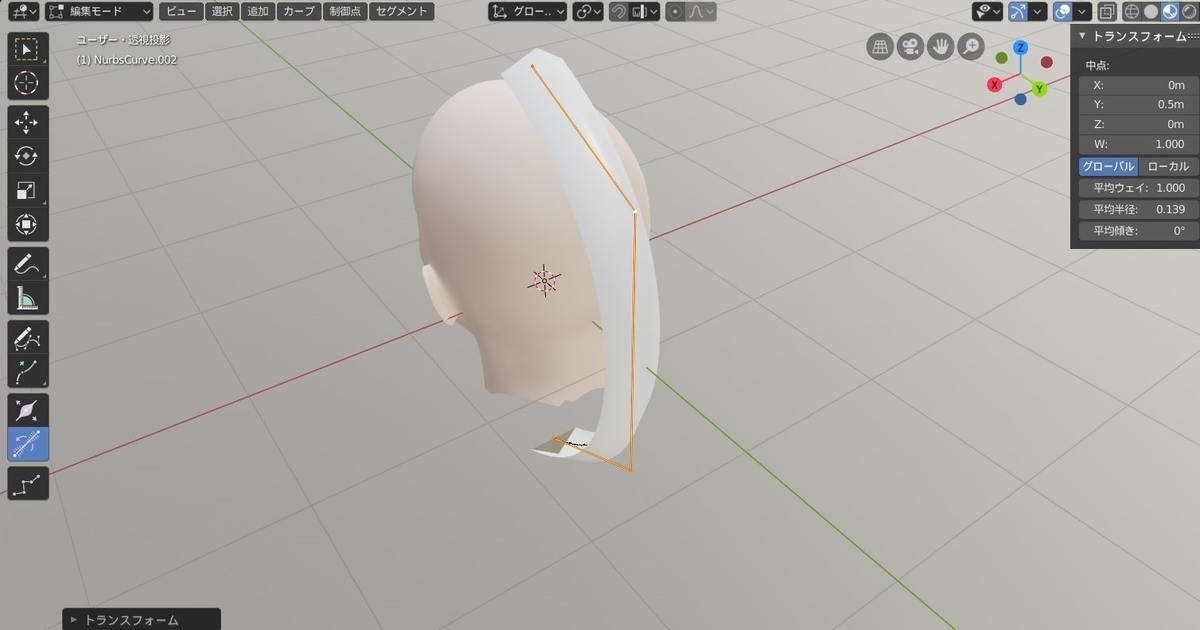Image resolution: width=1200 pixels, height=630 pixels.
Task: Switch to material preview shading
Action: (x=1169, y=12)
